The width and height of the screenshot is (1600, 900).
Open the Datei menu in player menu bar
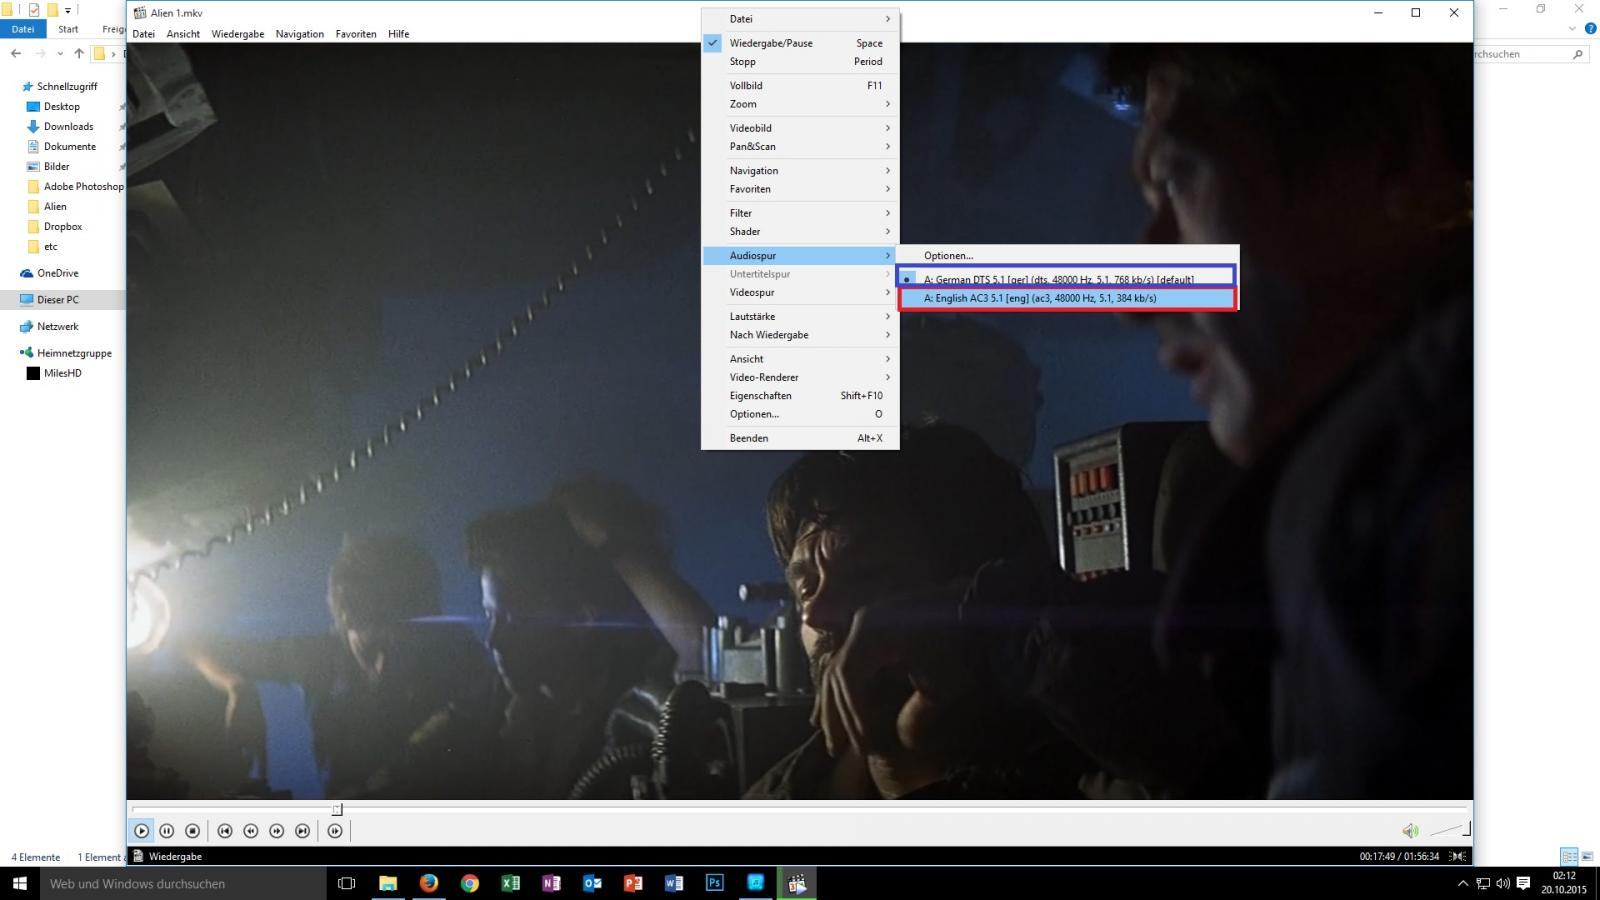coord(143,34)
